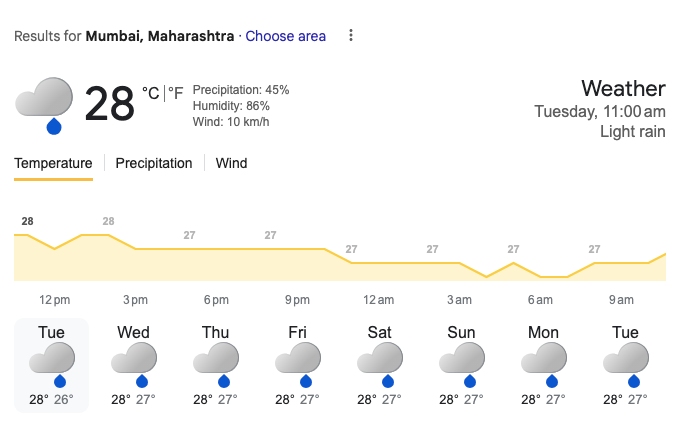This screenshot has width=685, height=429.
Task: Switch to the Wind tab
Action: tap(231, 163)
